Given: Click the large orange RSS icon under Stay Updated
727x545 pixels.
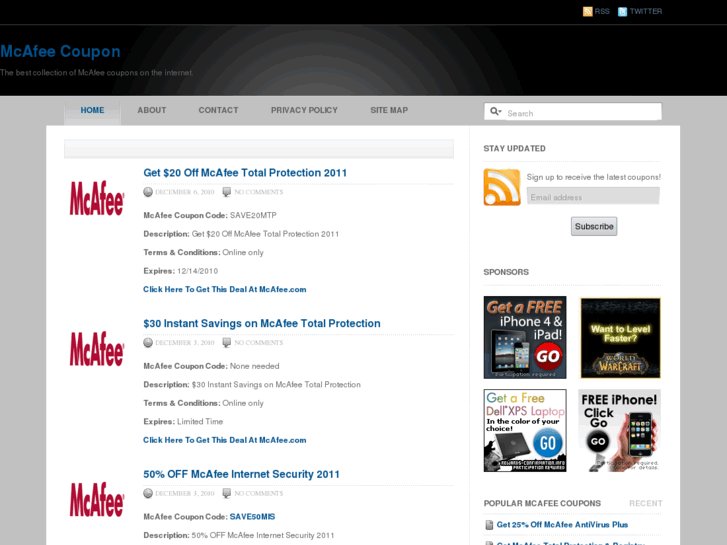Looking at the screenshot, I should click(502, 187).
